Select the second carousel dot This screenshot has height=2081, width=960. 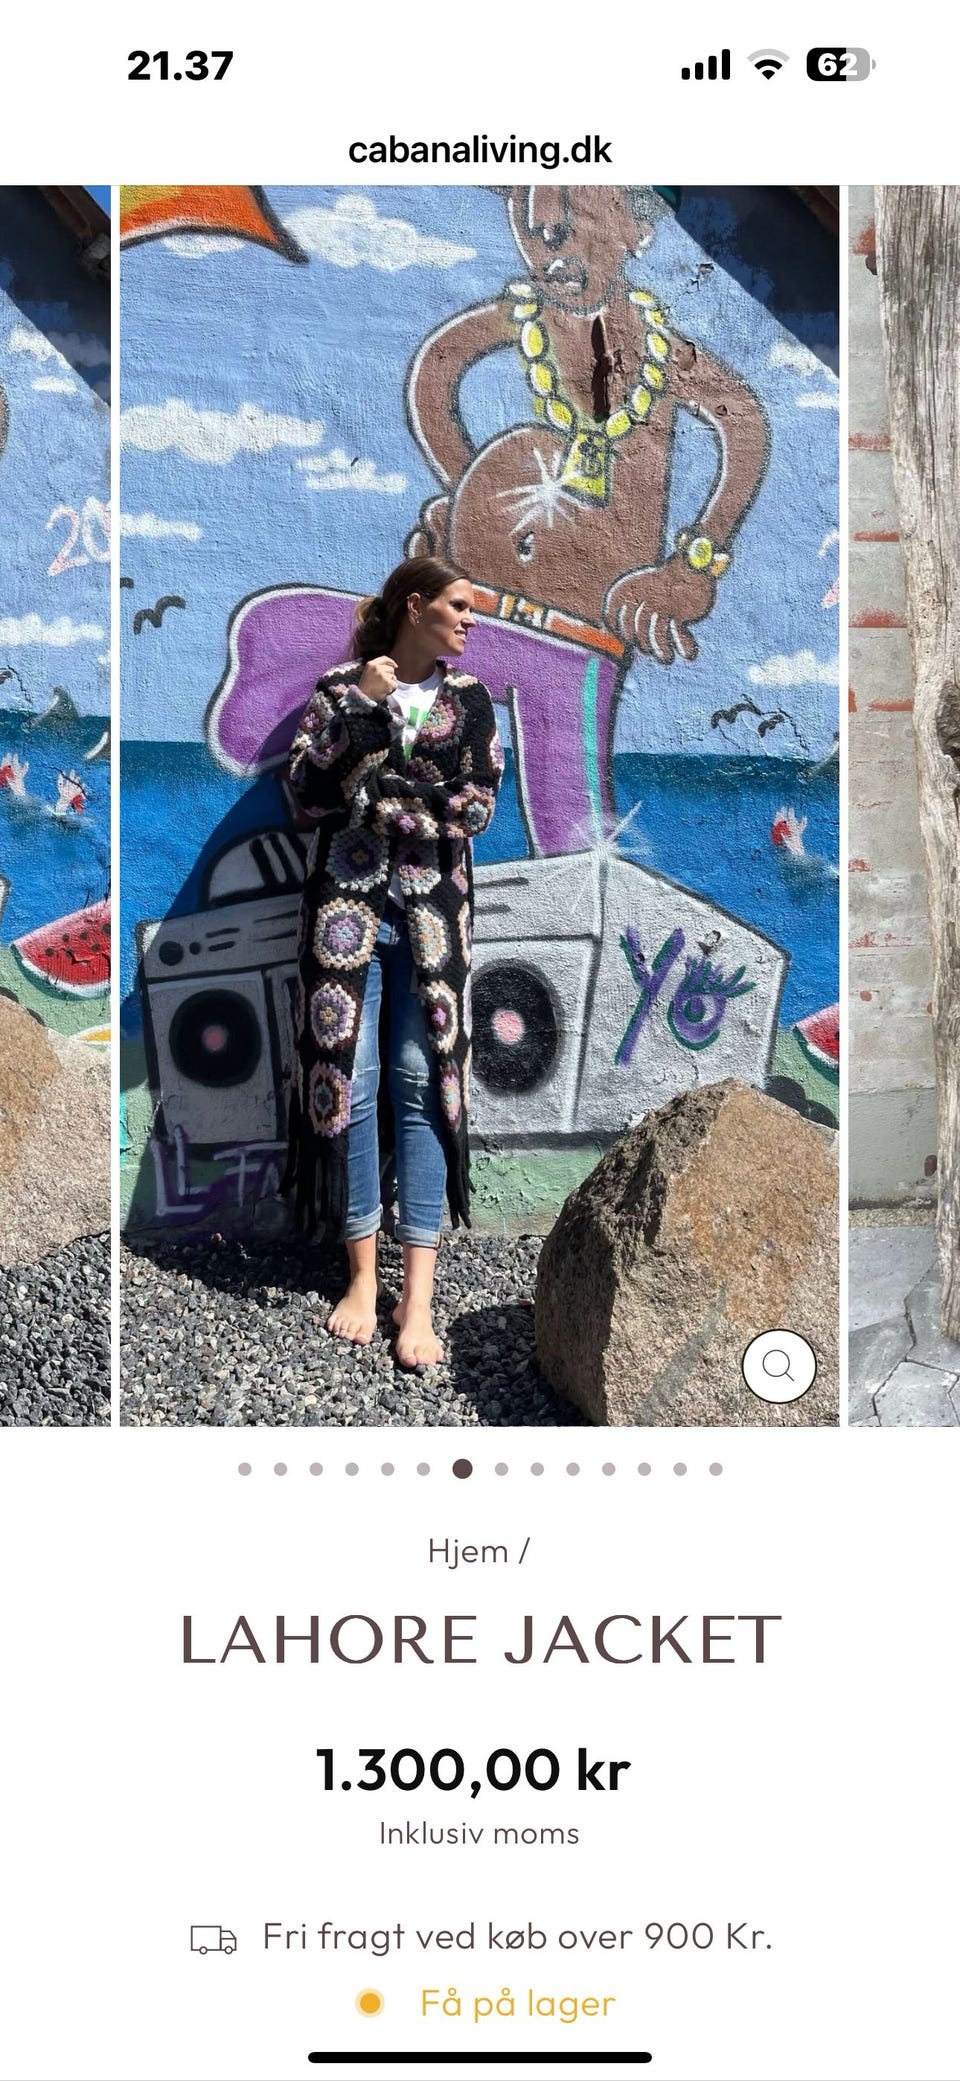tap(281, 1469)
